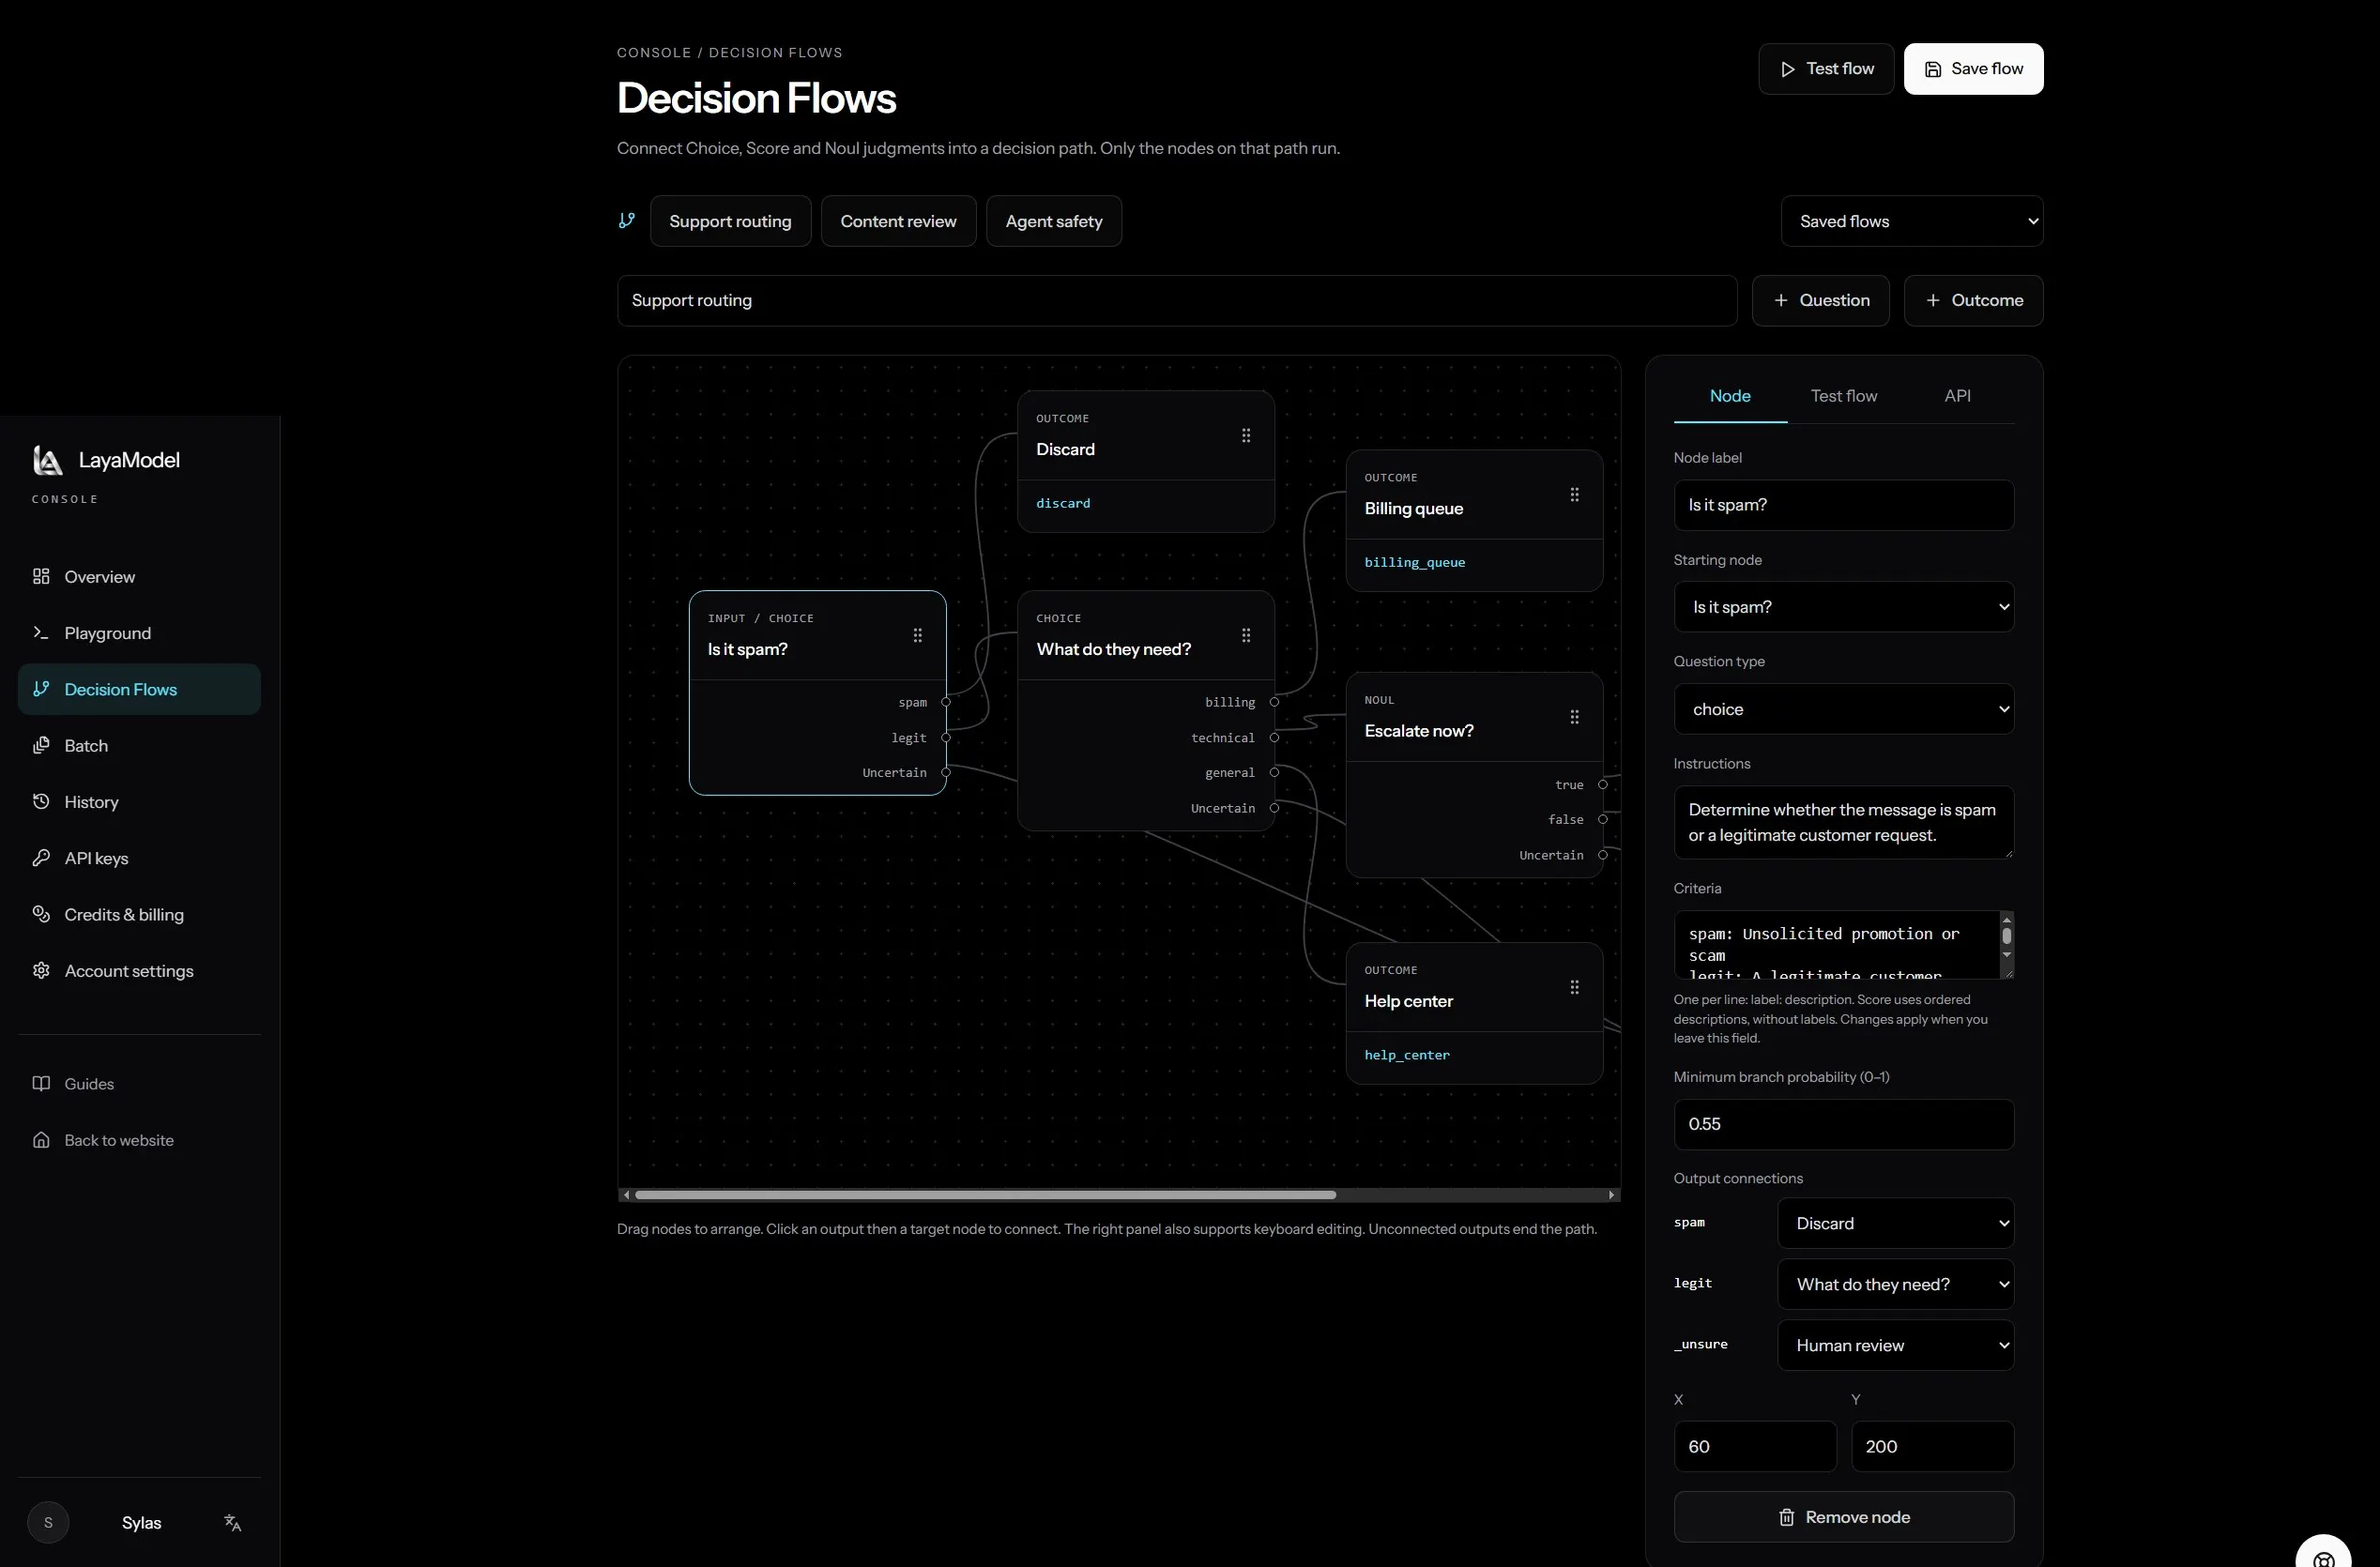
Task: Click the general output port circle
Action: [1274, 772]
